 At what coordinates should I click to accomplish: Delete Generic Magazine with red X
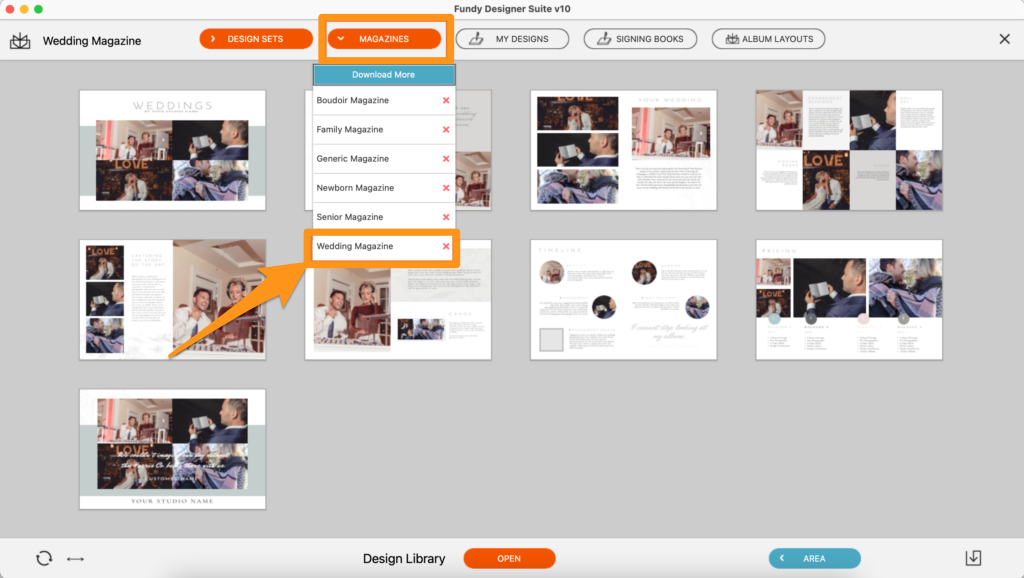(x=446, y=159)
